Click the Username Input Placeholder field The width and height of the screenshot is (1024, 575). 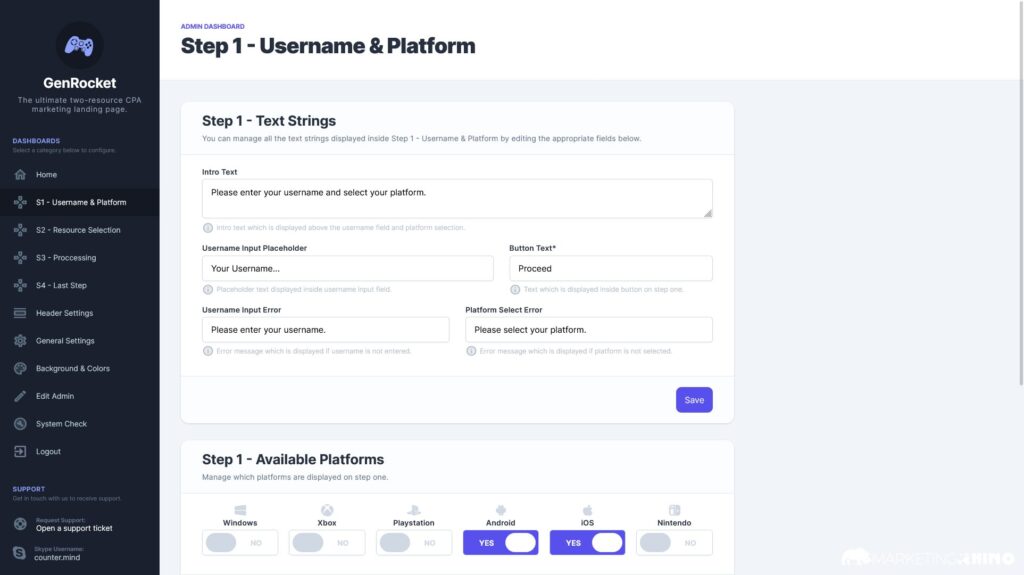[x=347, y=268]
